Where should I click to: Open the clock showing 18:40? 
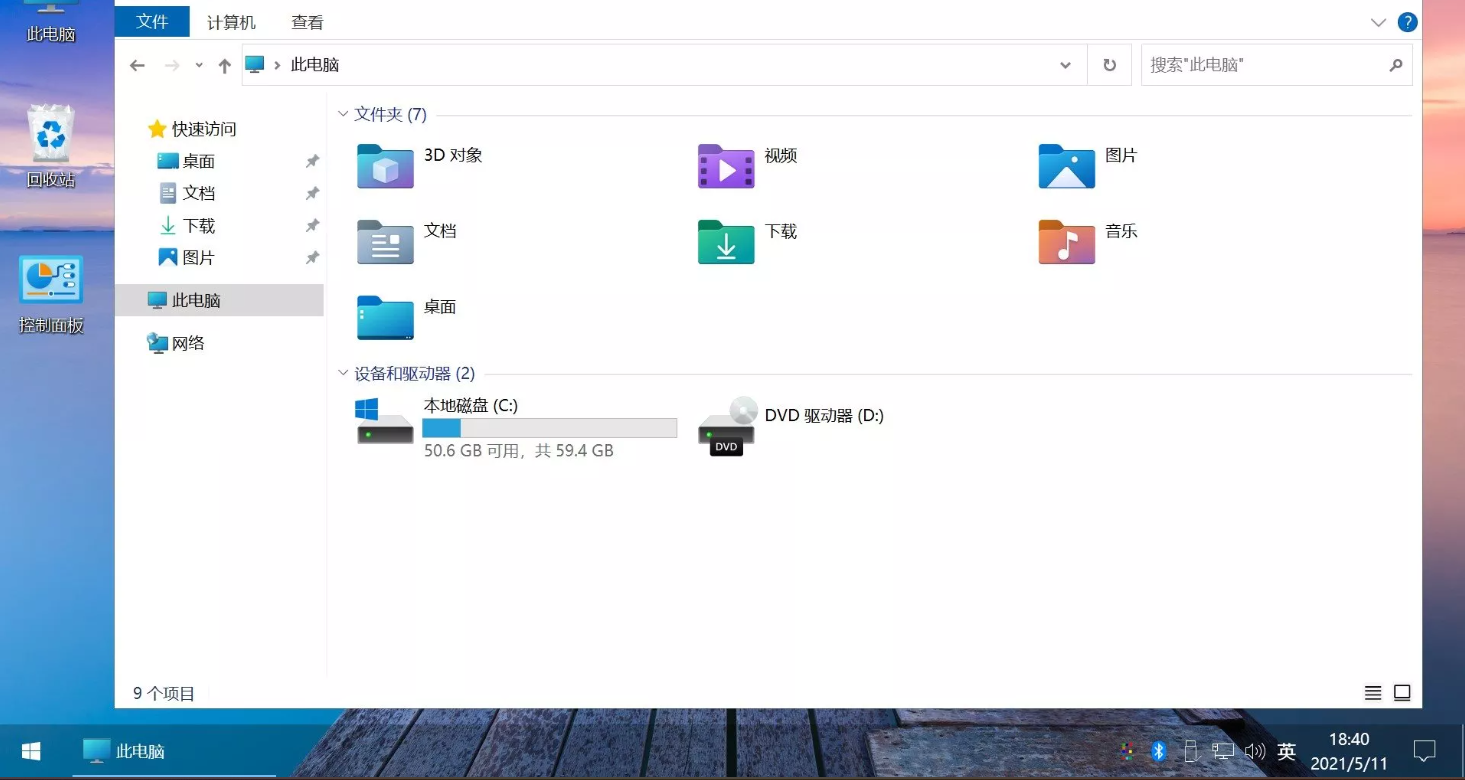(1349, 751)
